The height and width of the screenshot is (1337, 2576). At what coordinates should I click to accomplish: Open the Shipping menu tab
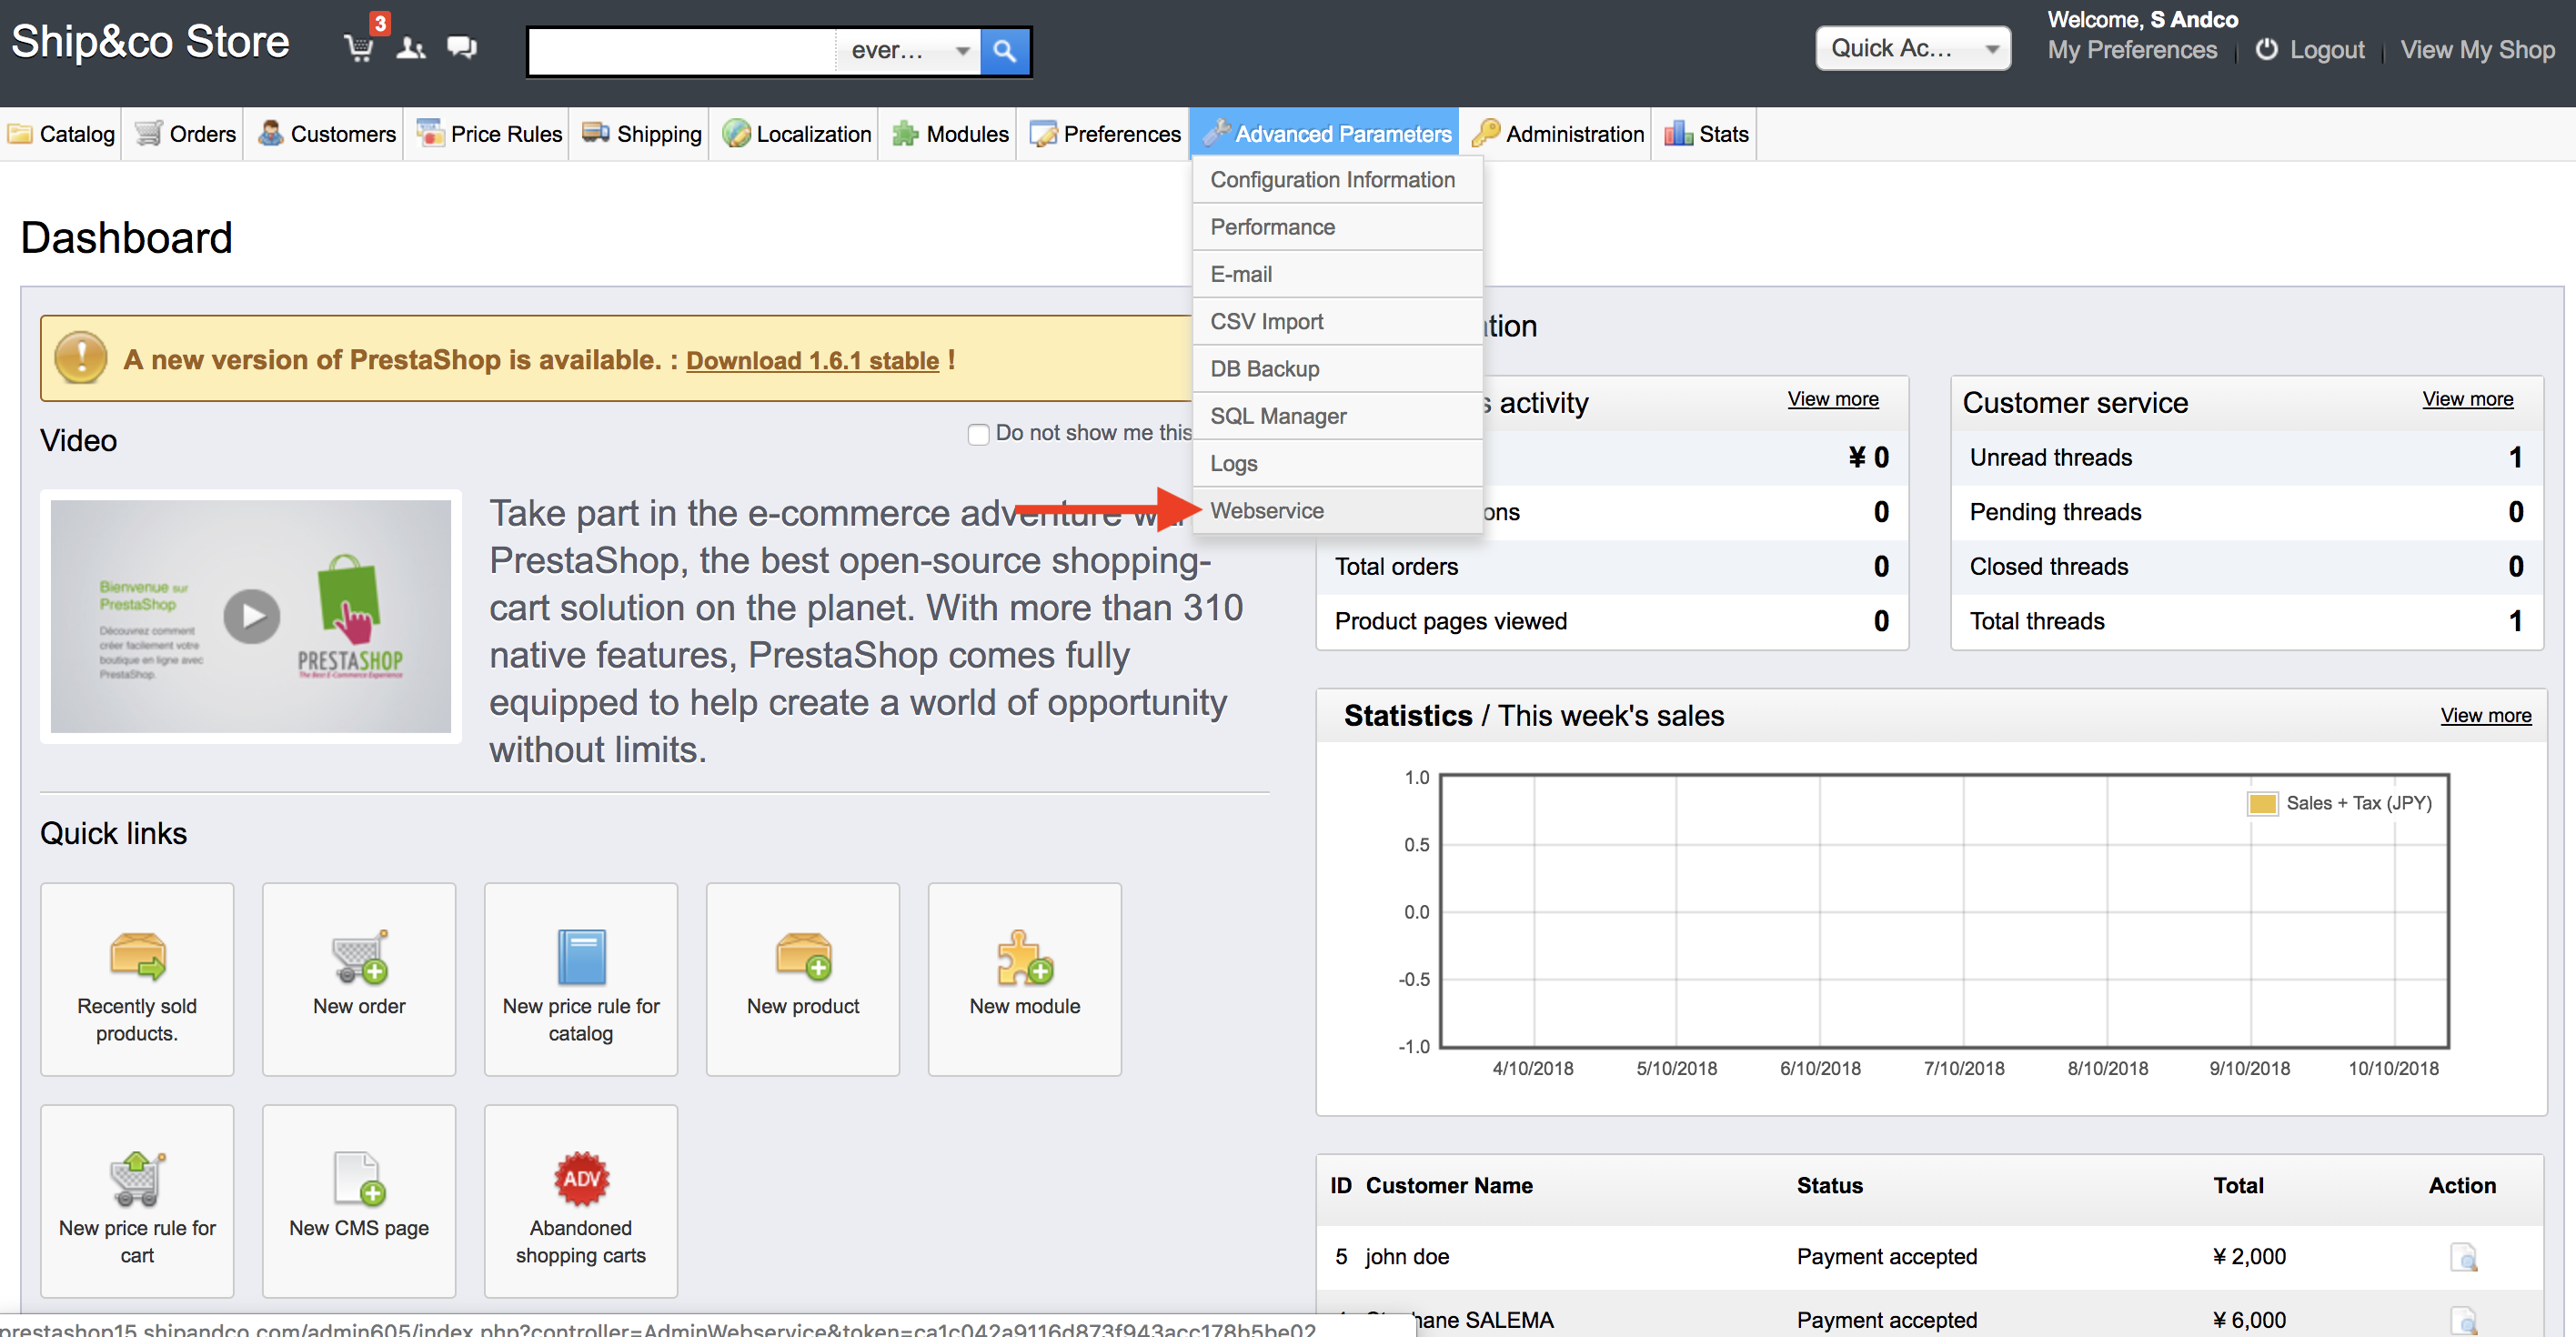(x=642, y=134)
